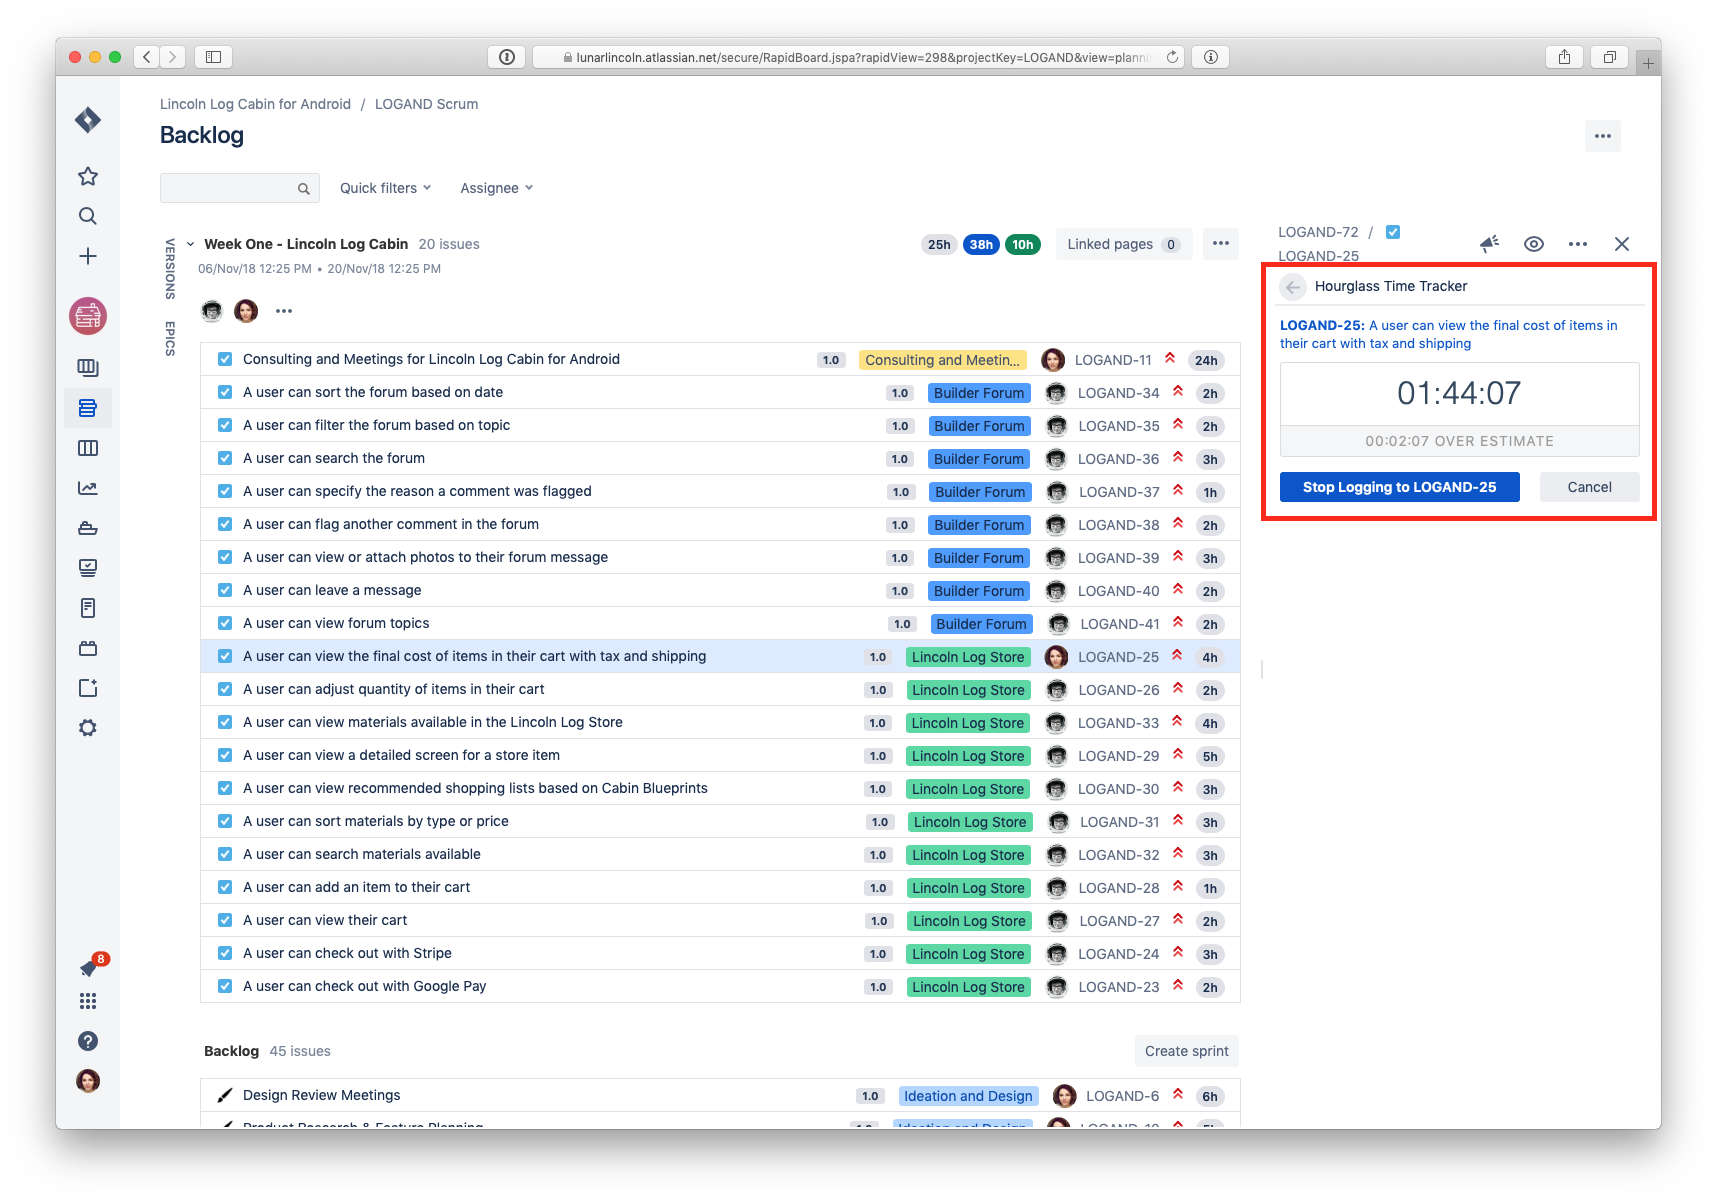Click the Builder Forum epic on LOGAND-41
This screenshot has height=1203, width=1717.
pyautogui.click(x=981, y=624)
